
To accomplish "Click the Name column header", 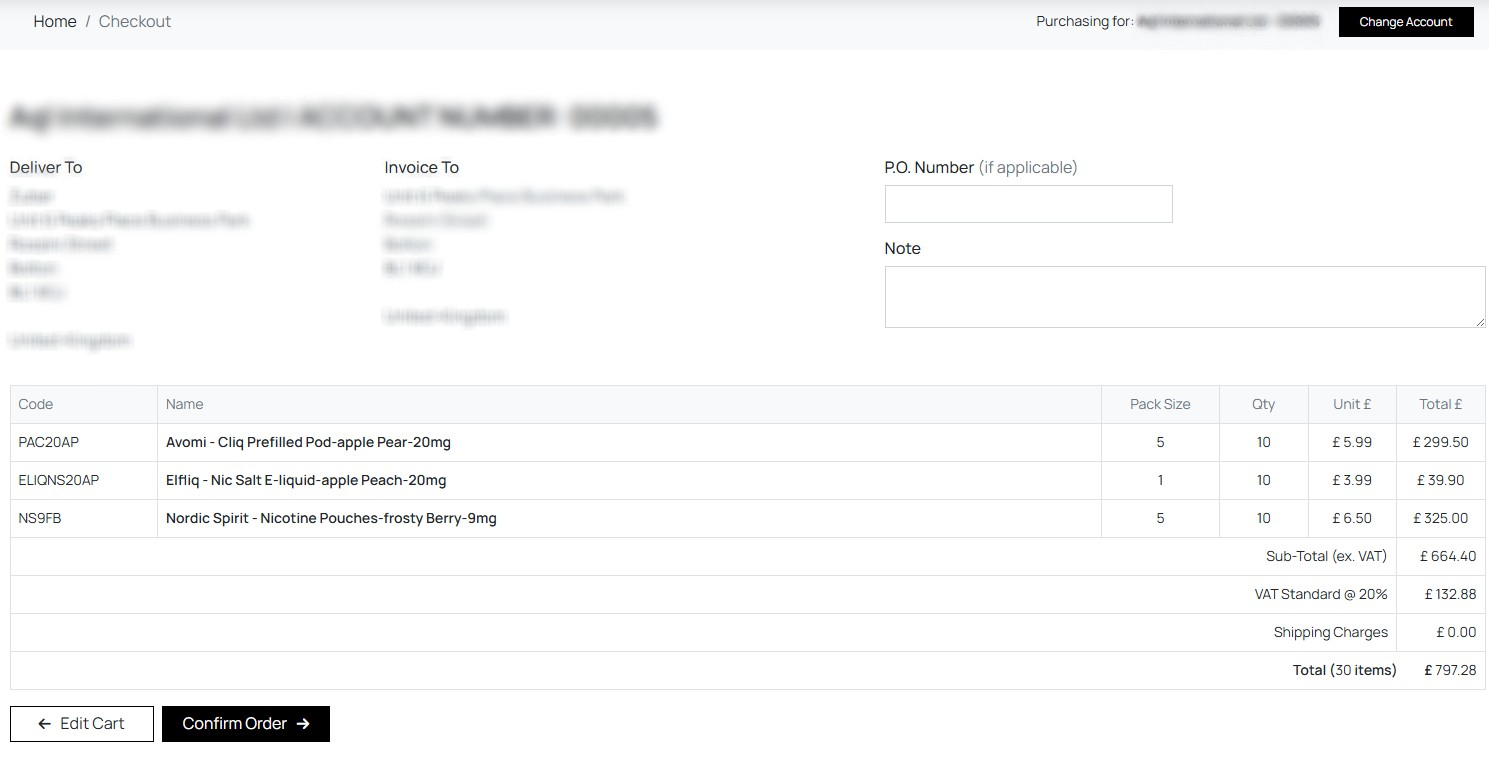I will 185,404.
